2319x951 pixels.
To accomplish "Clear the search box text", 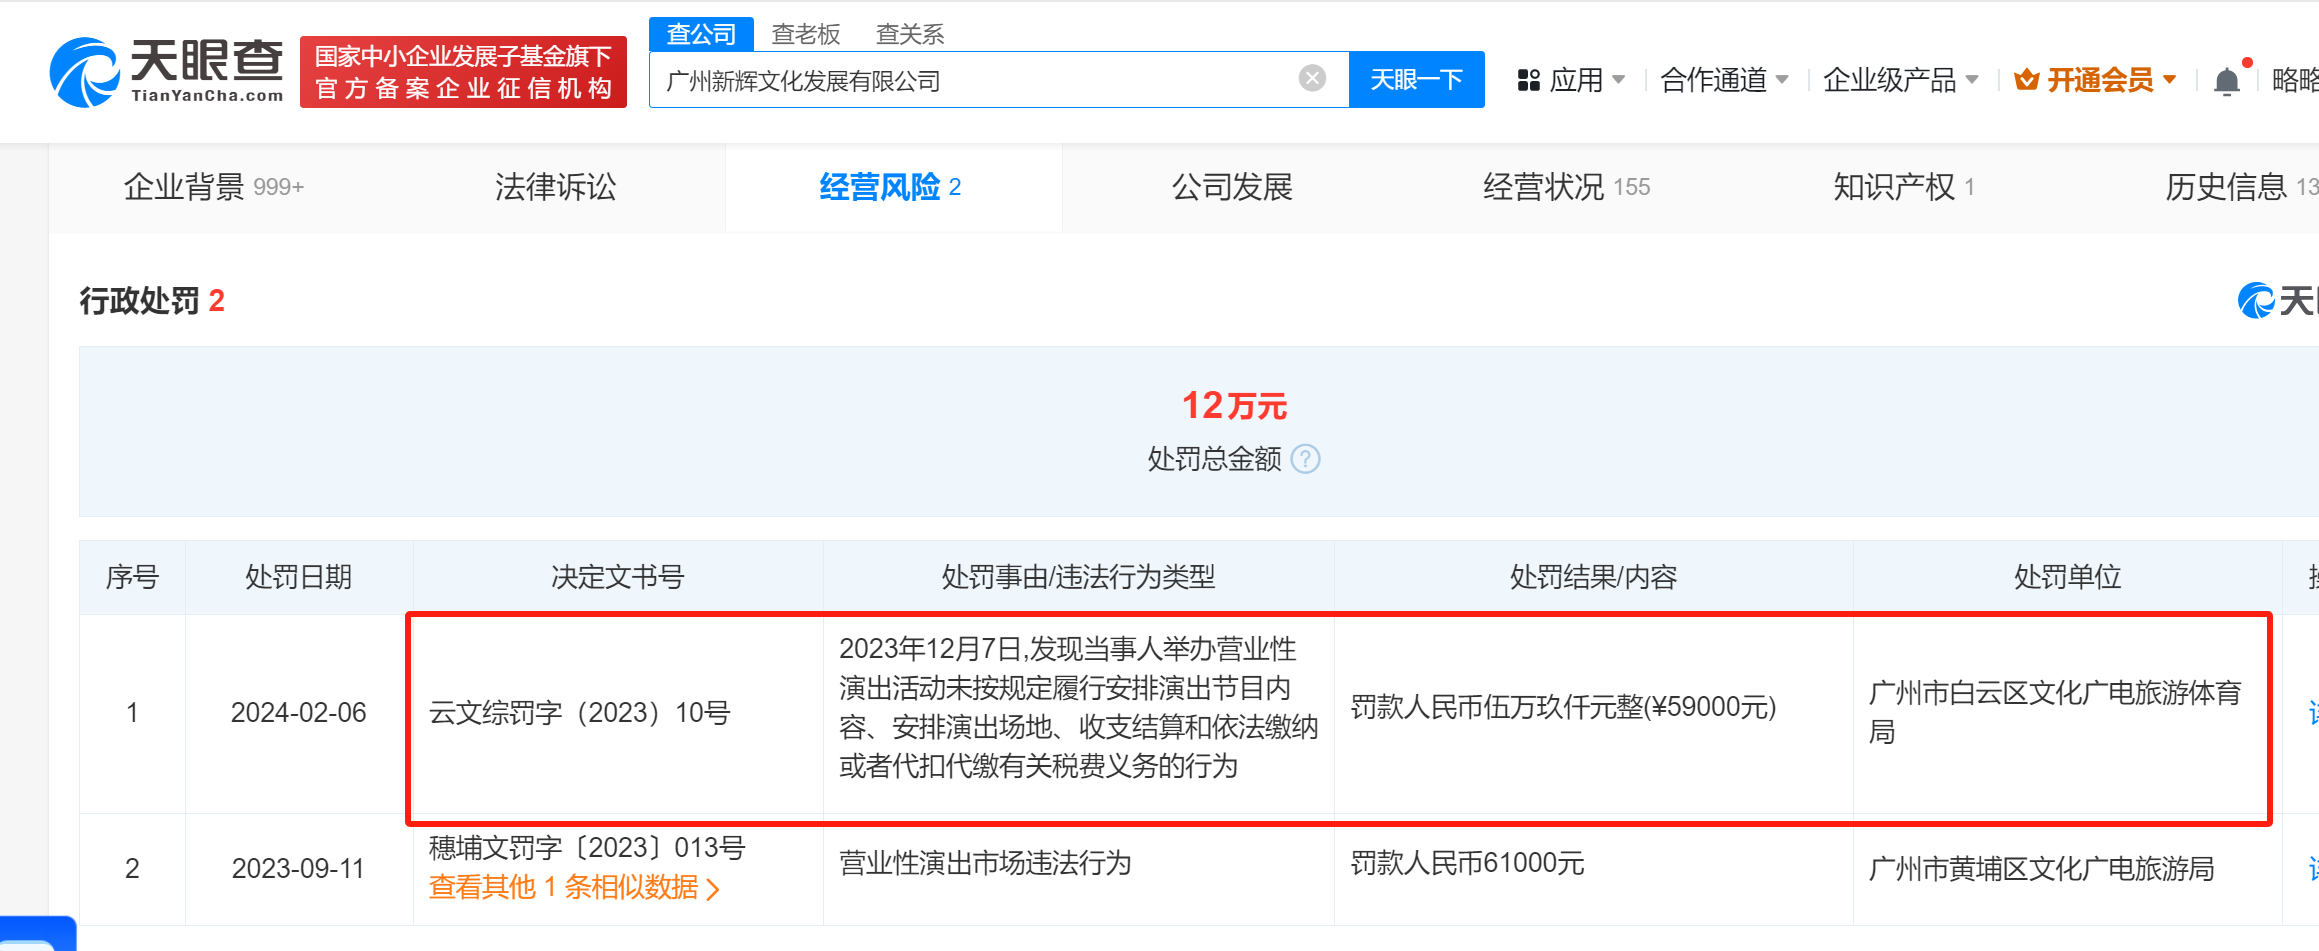I will click(x=1312, y=79).
